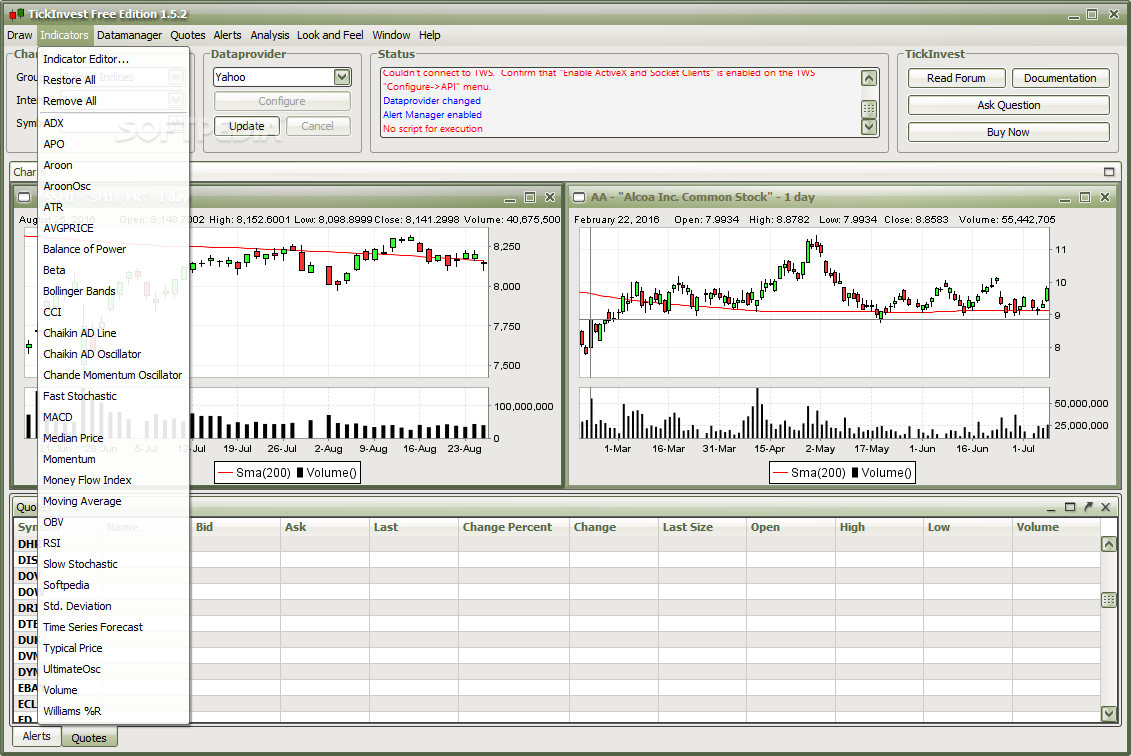Open the Quotes menu in menu bar

(x=188, y=35)
